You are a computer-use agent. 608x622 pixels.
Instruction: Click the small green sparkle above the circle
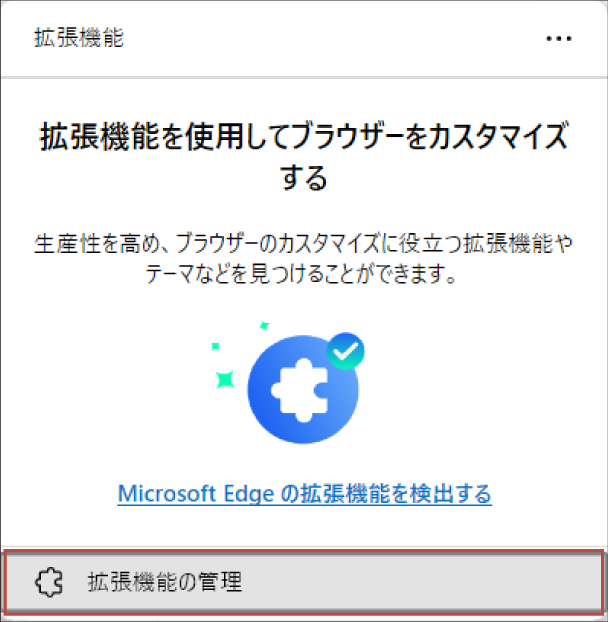264,326
